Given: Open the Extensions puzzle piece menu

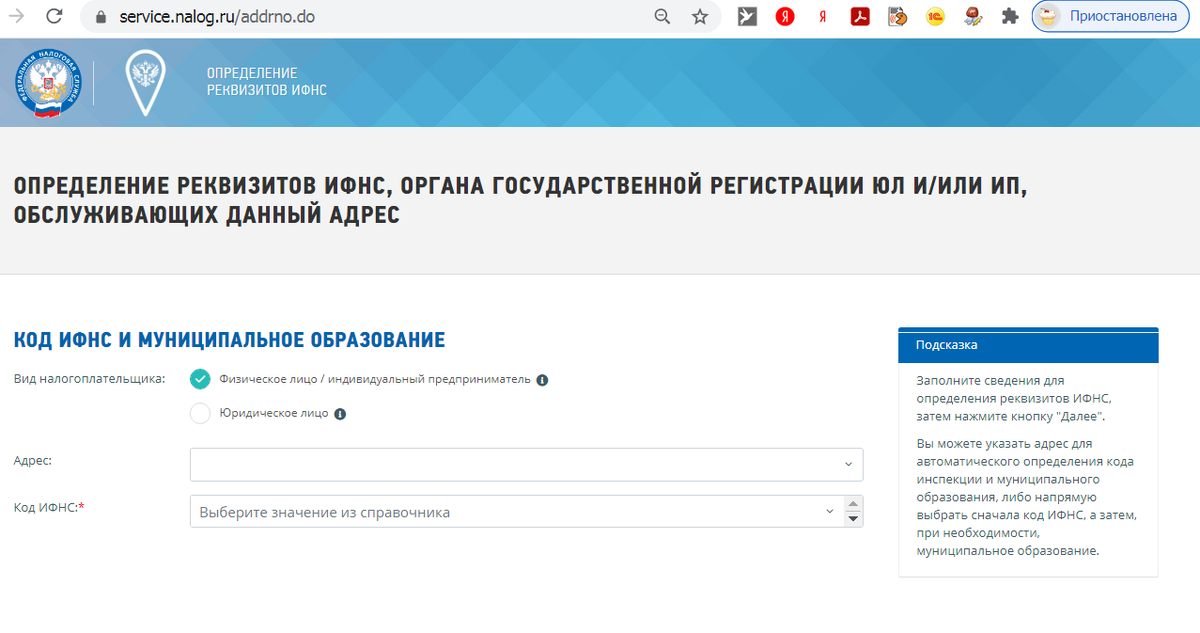Looking at the screenshot, I should click(x=1010, y=16).
